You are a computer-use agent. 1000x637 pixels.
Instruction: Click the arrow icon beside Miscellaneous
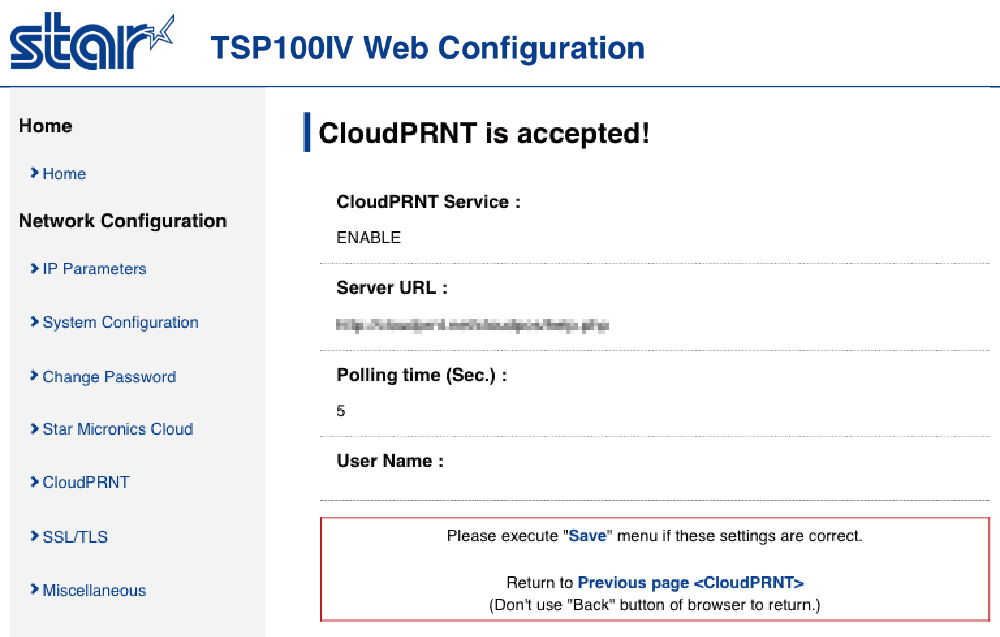[x=34, y=591]
